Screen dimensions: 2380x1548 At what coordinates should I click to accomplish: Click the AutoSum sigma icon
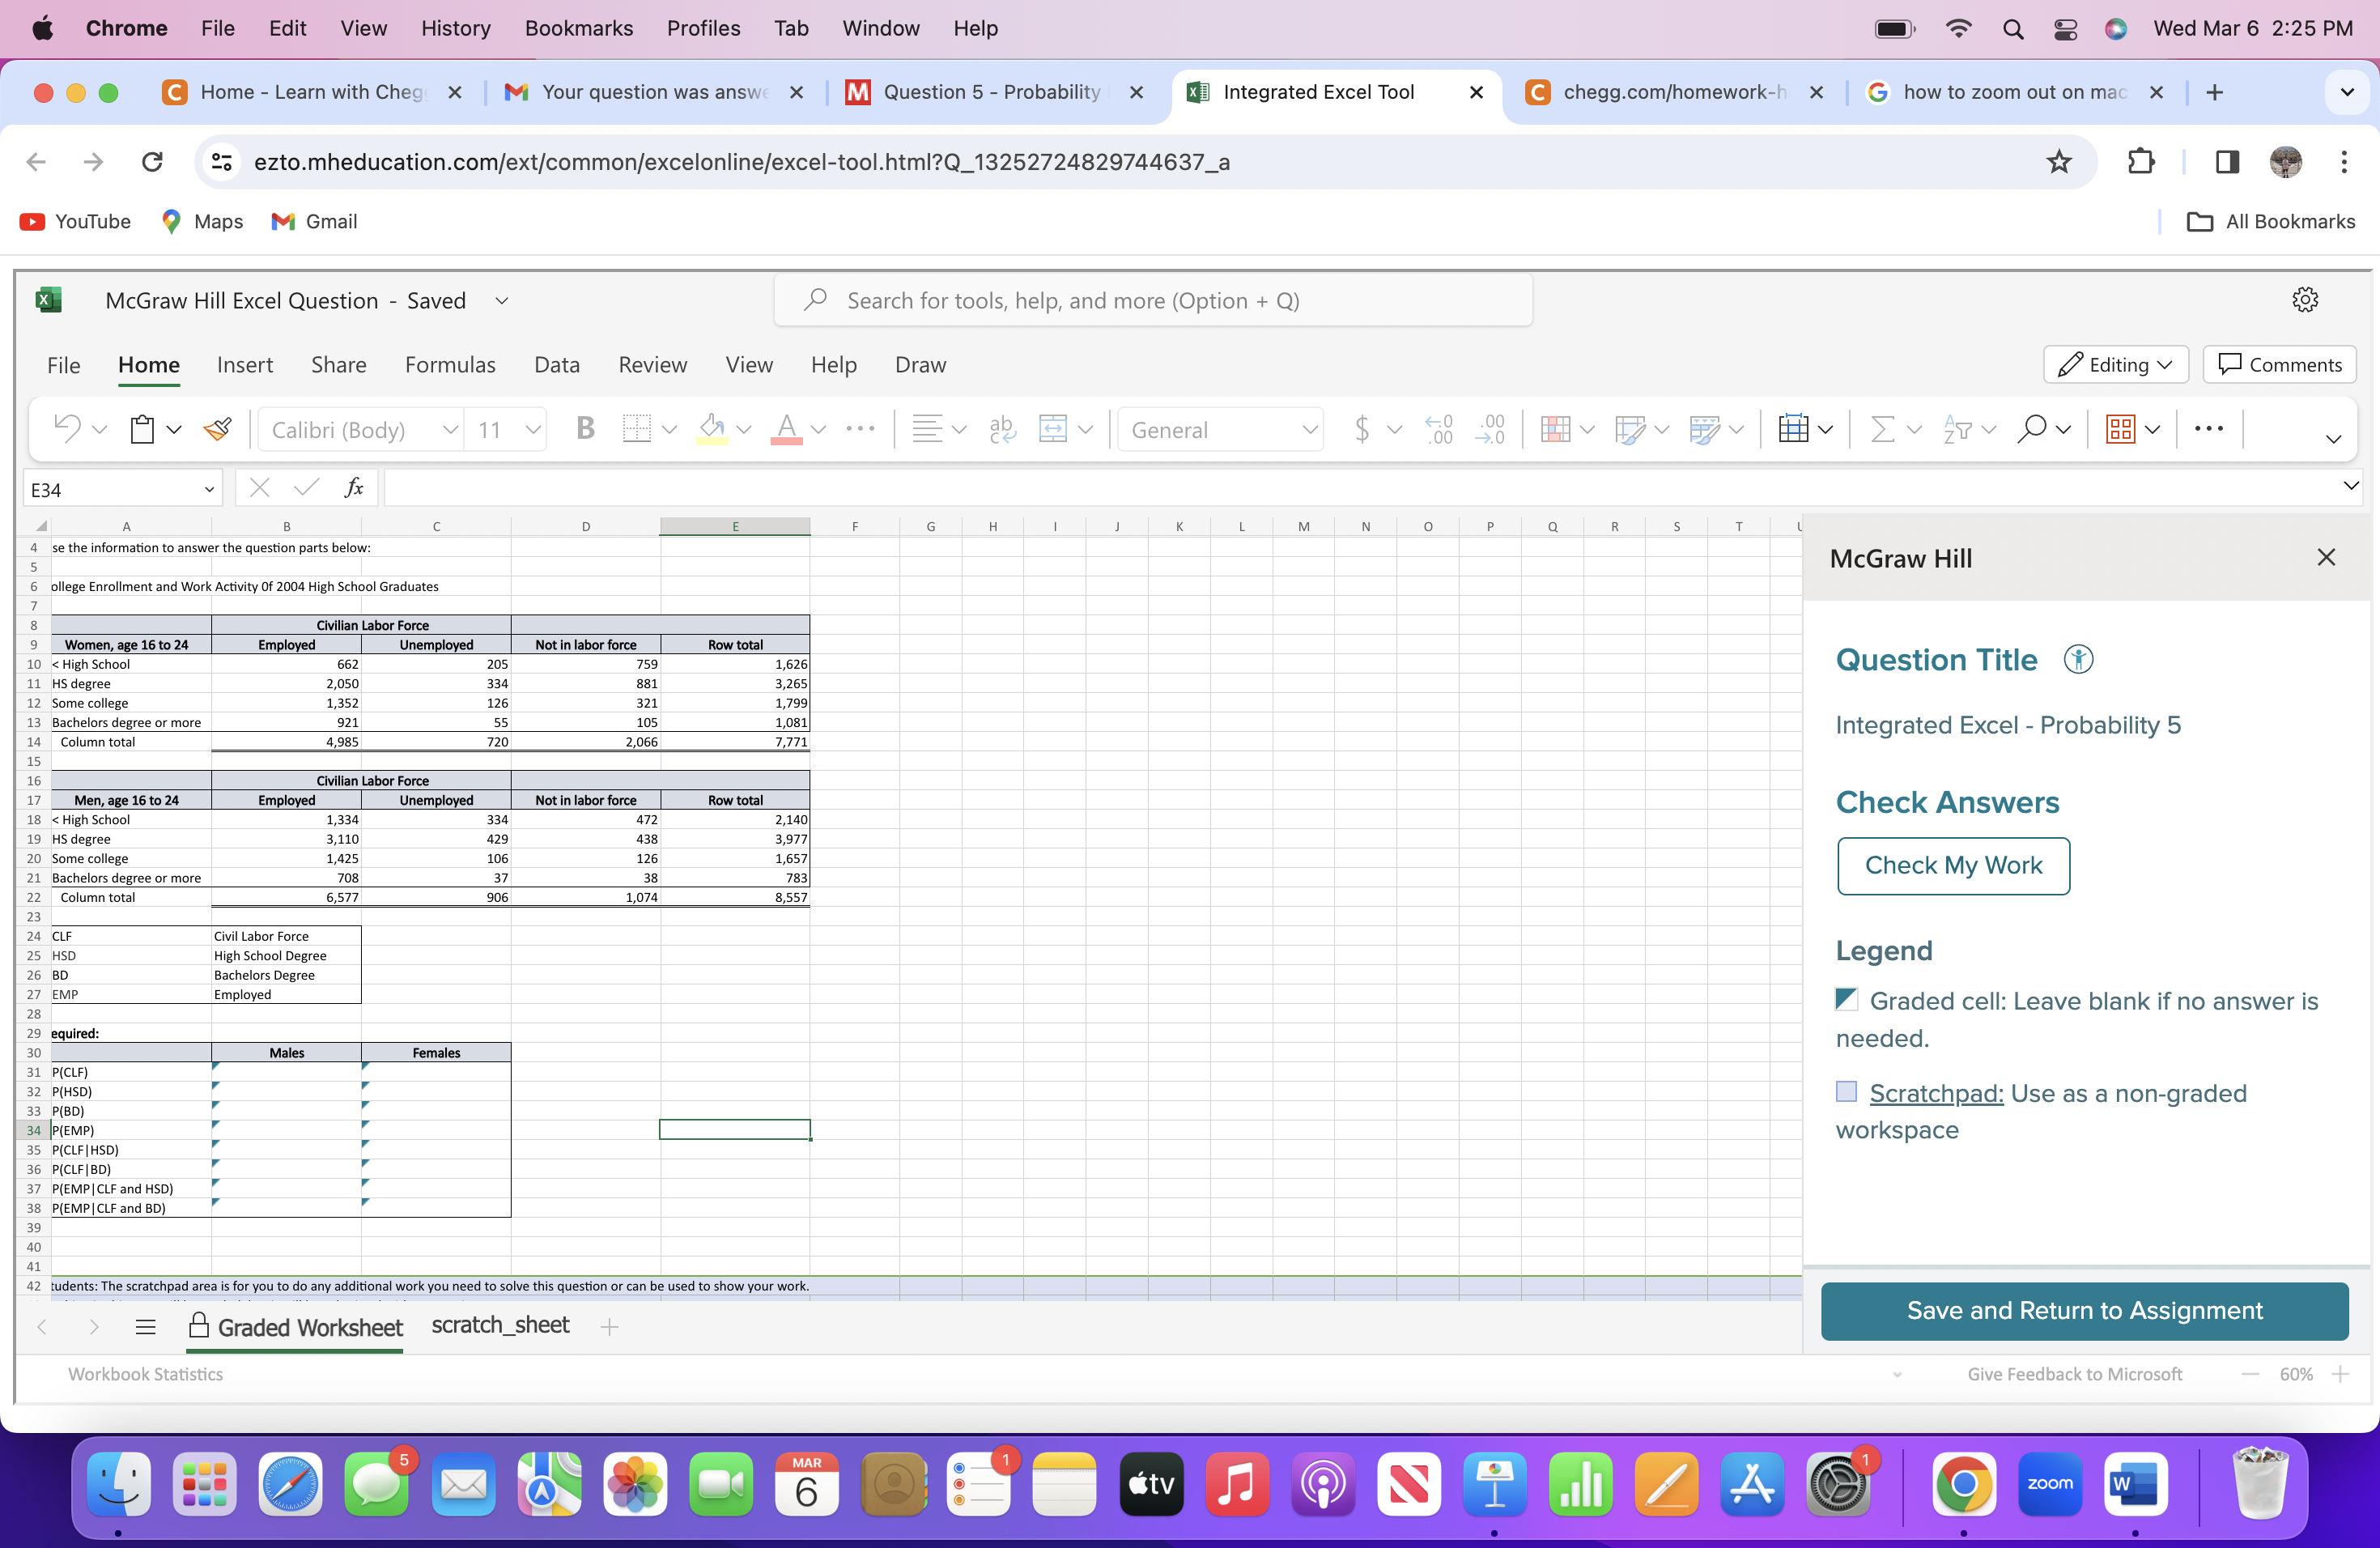click(x=1881, y=429)
